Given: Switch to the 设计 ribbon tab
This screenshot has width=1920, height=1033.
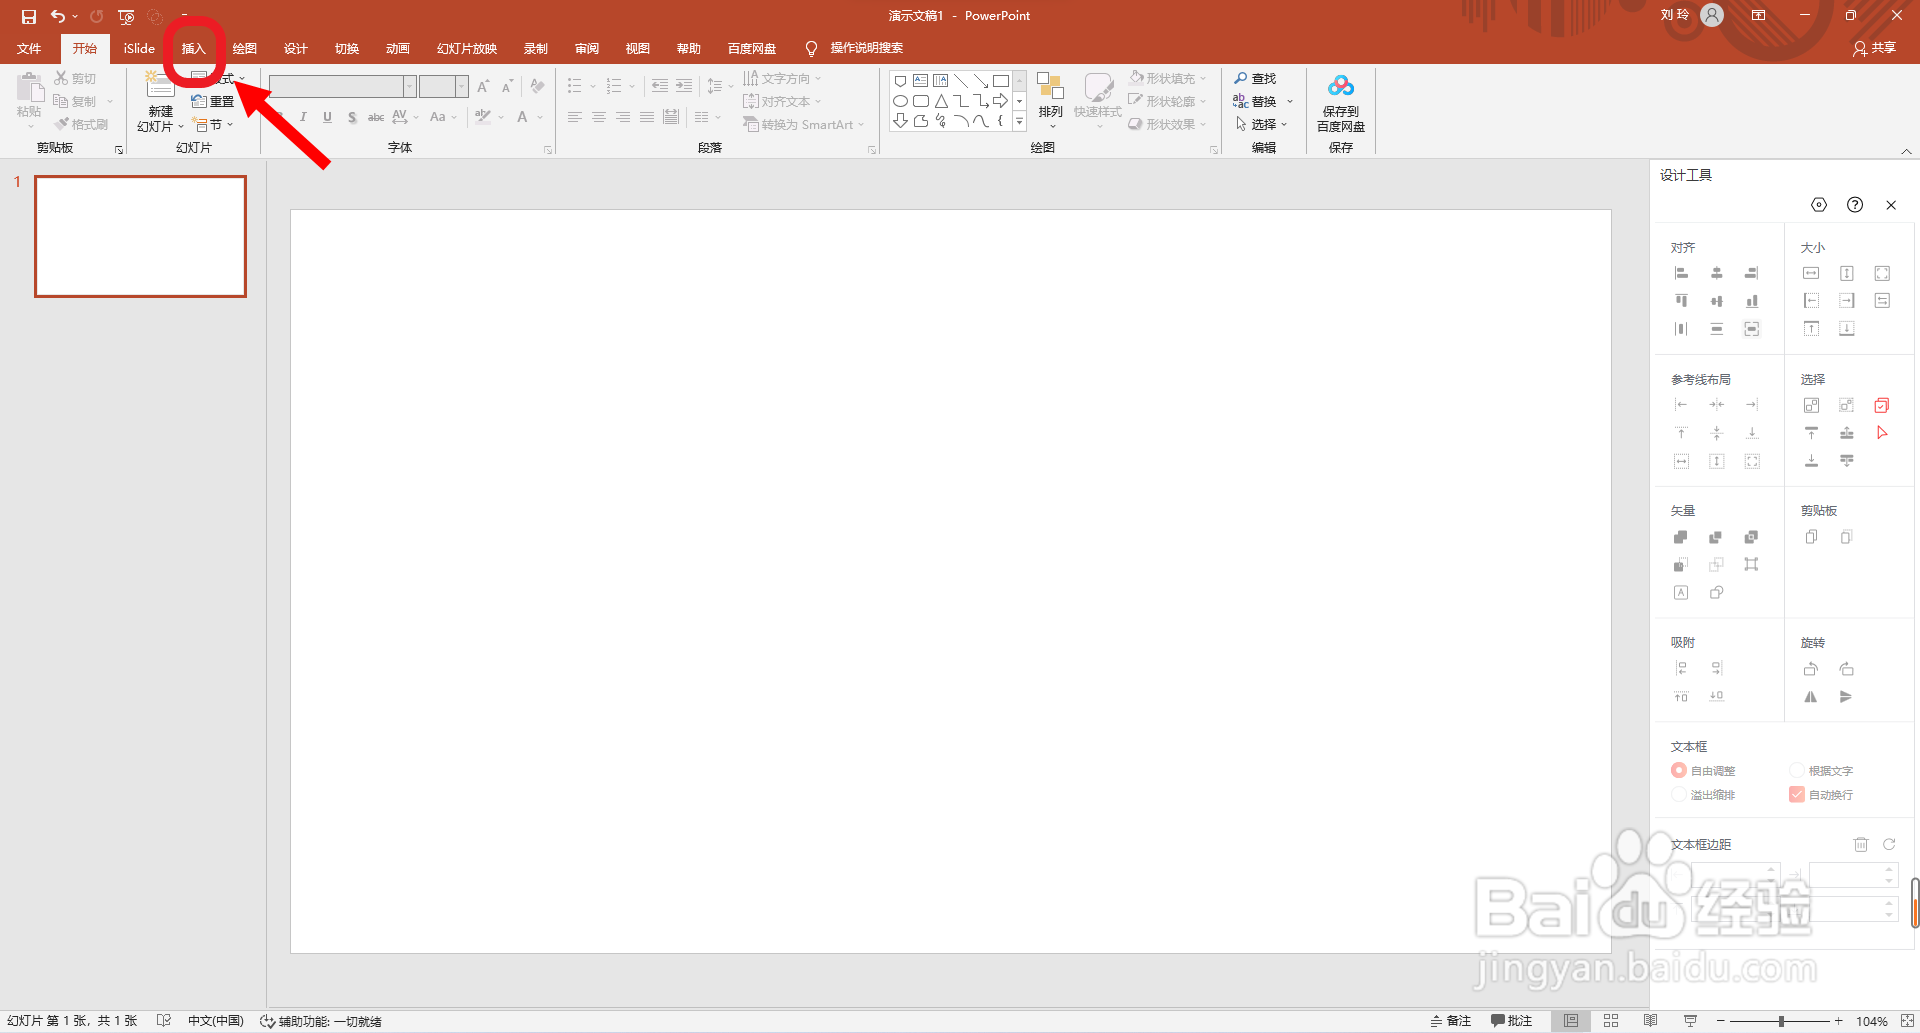Looking at the screenshot, I should (295, 48).
